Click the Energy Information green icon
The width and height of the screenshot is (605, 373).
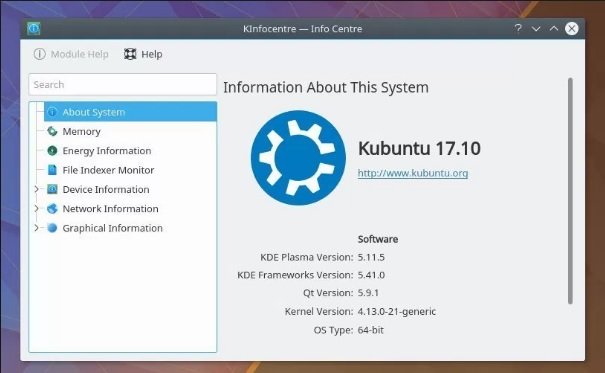click(x=52, y=151)
